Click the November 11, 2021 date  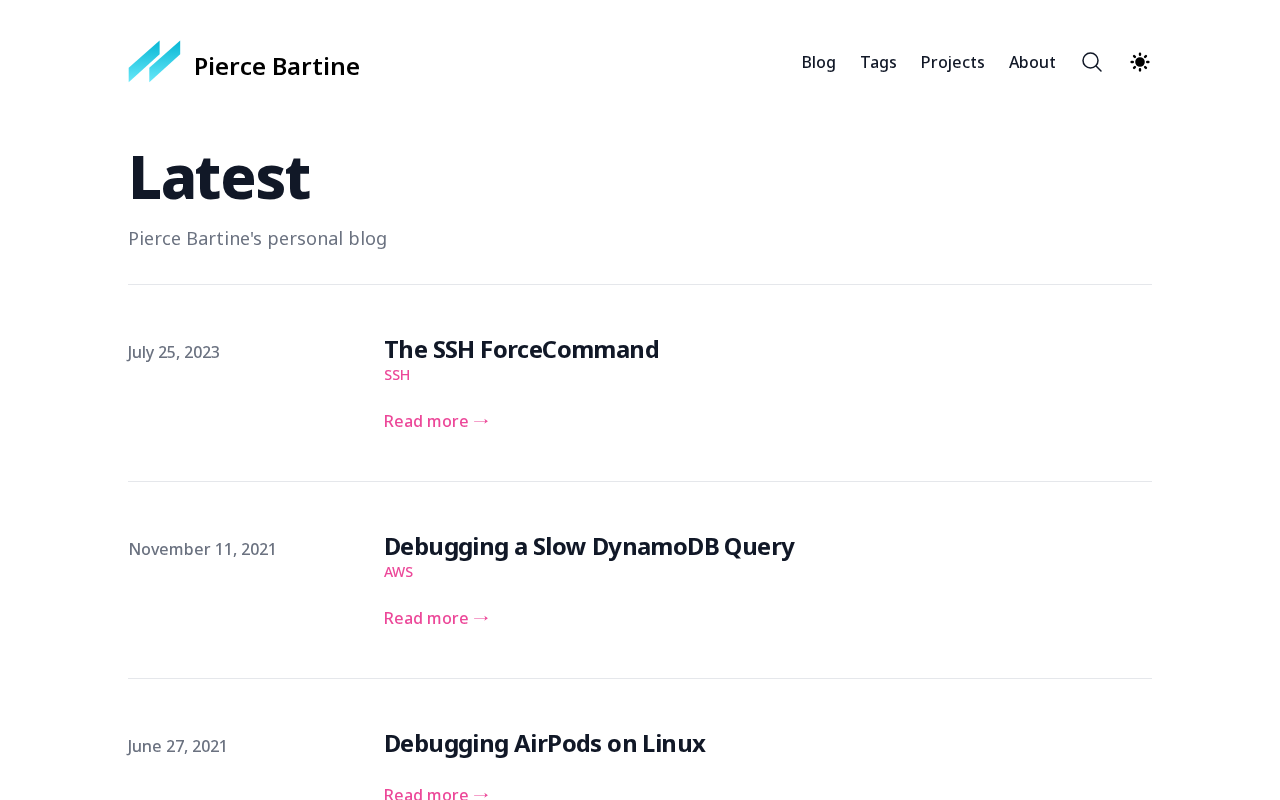pyautogui.click(x=203, y=549)
